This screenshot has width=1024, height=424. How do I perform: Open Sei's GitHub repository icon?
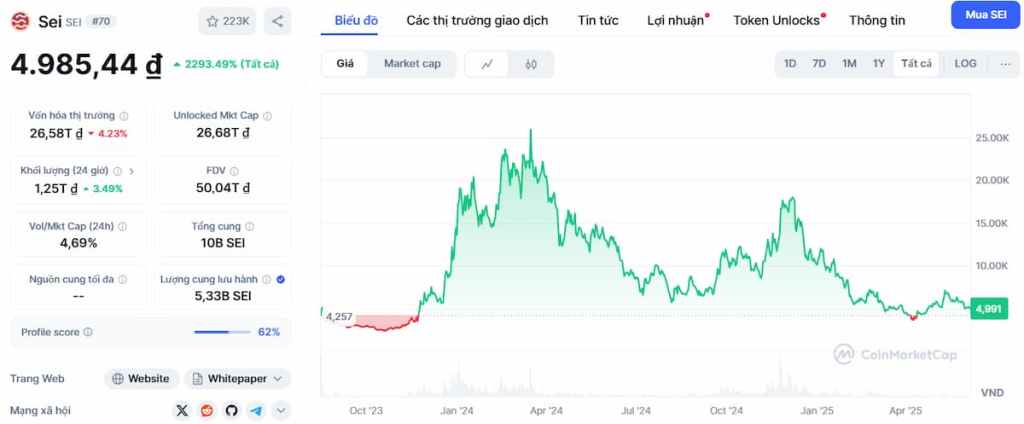[232, 410]
